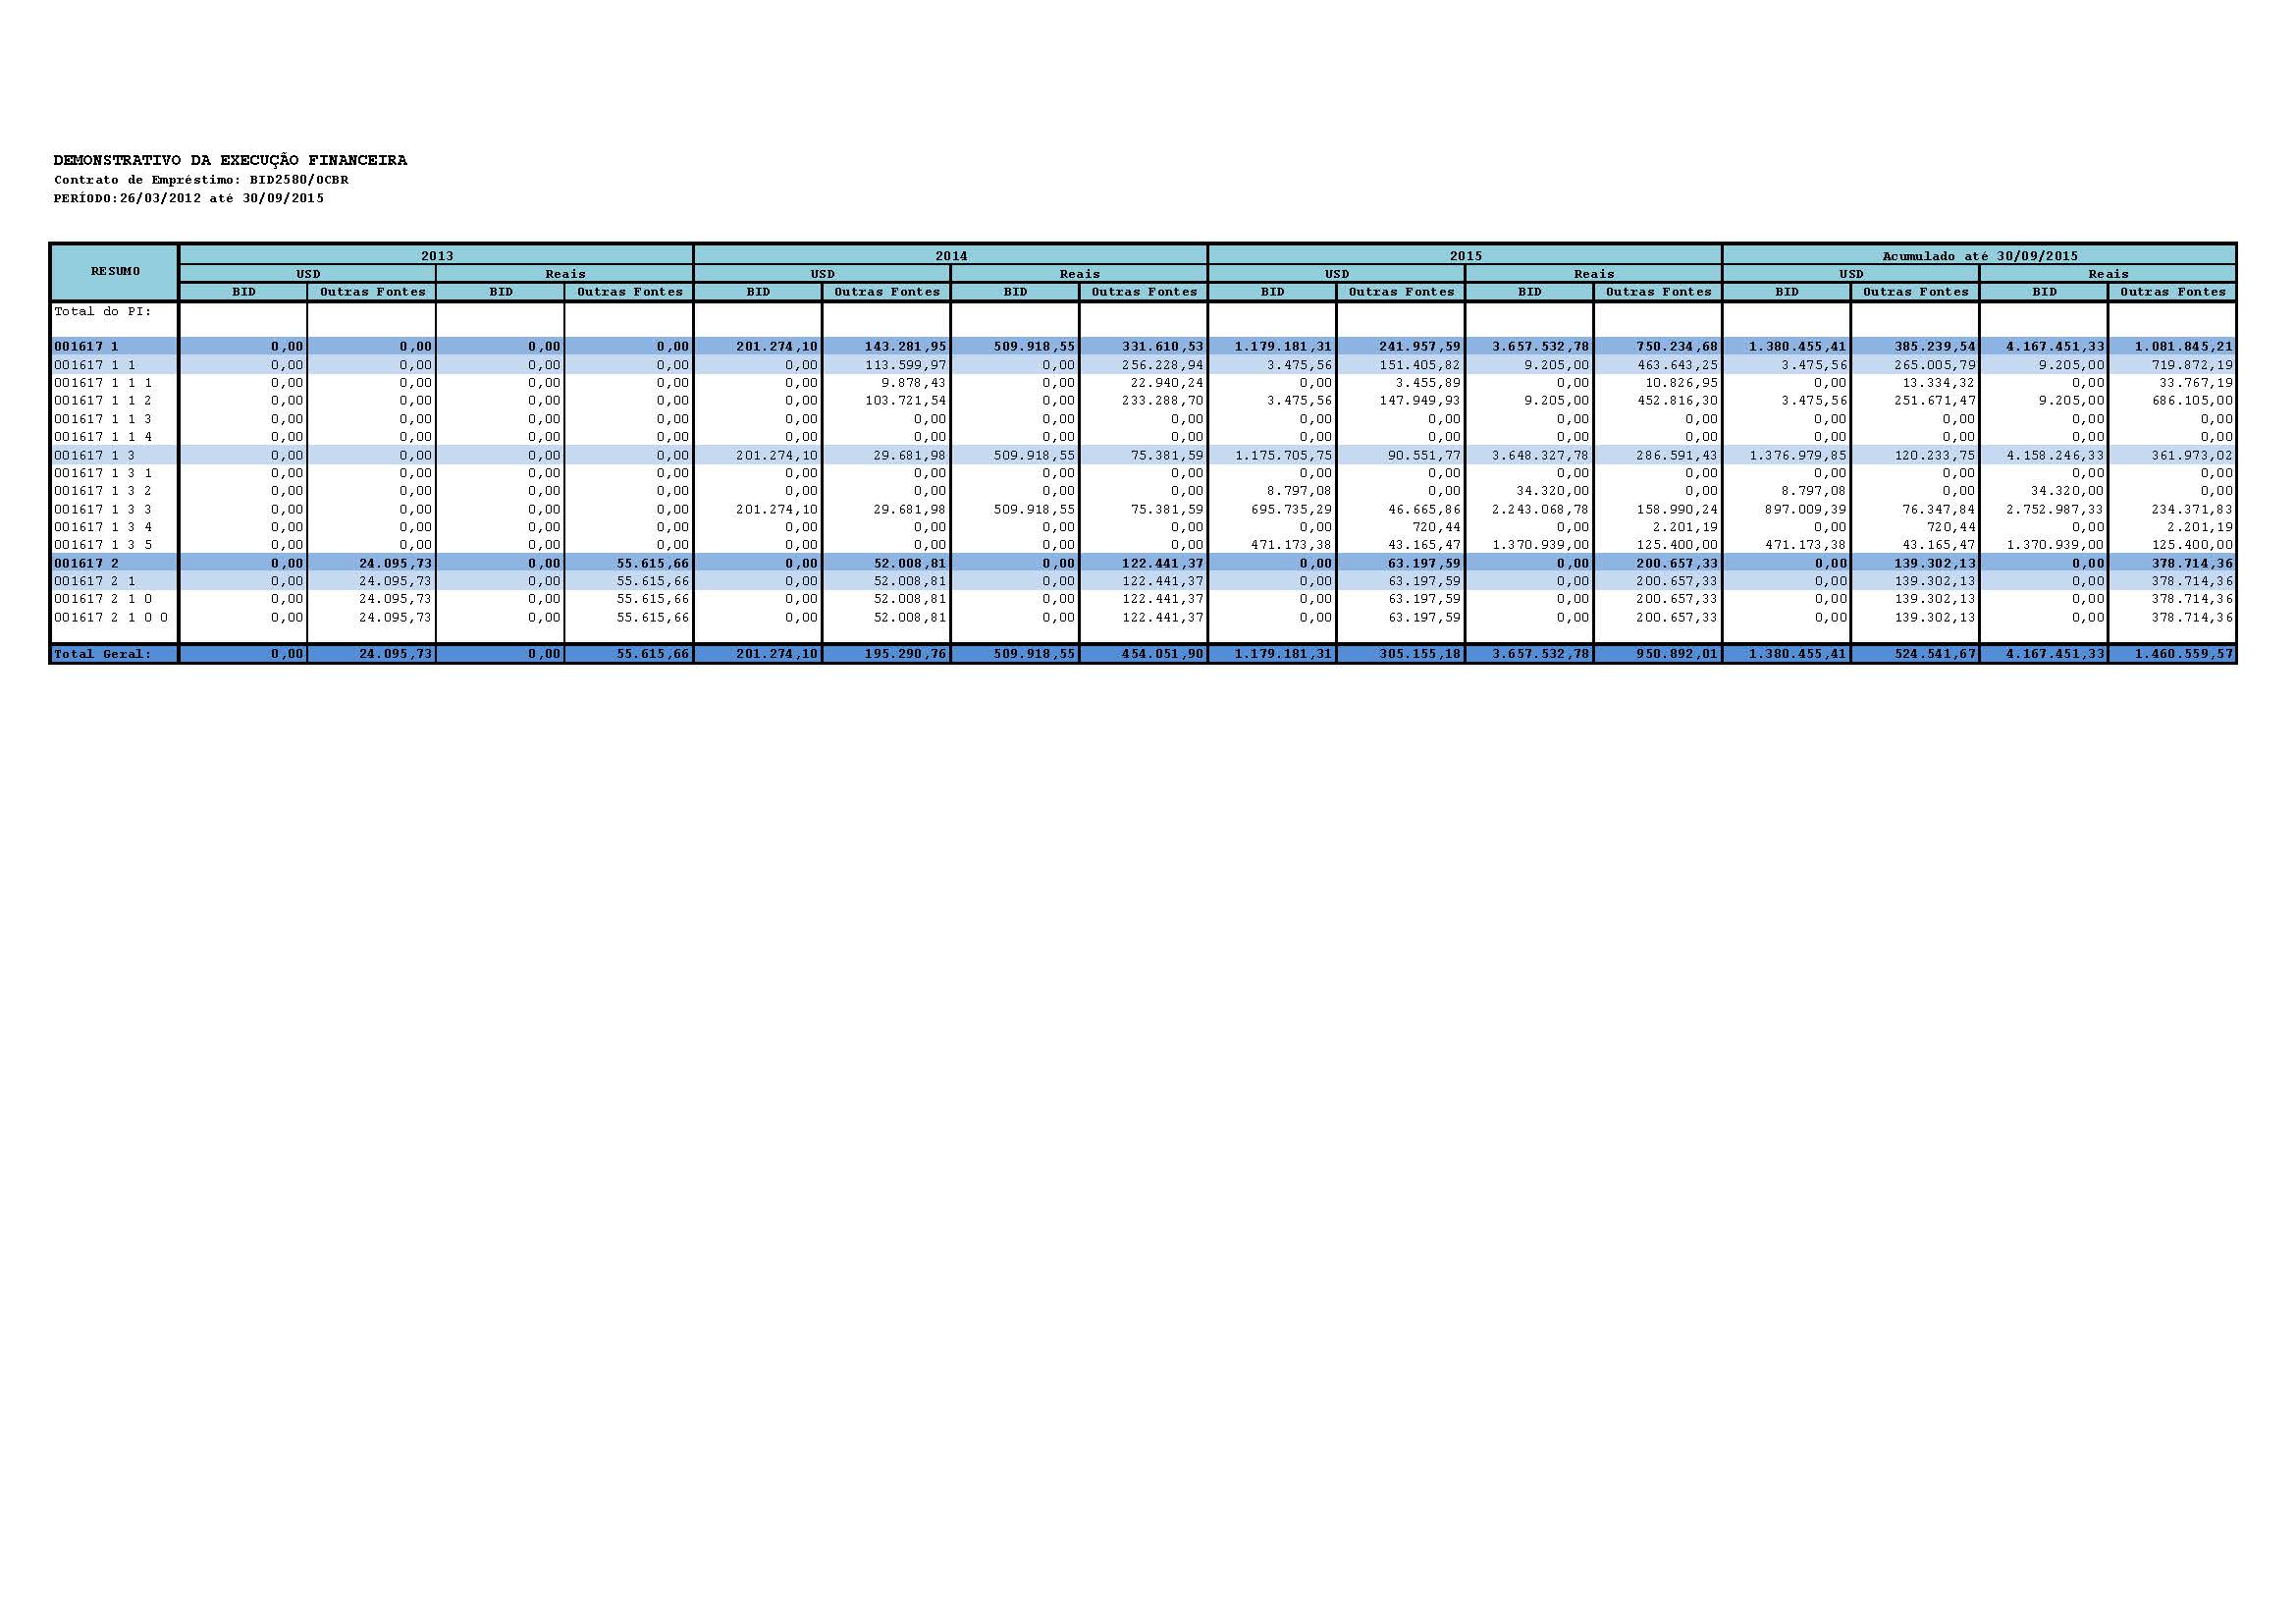
Task: Click the Acumulado até 30/09/2015 header
Action: pyautogui.click(x=1979, y=256)
